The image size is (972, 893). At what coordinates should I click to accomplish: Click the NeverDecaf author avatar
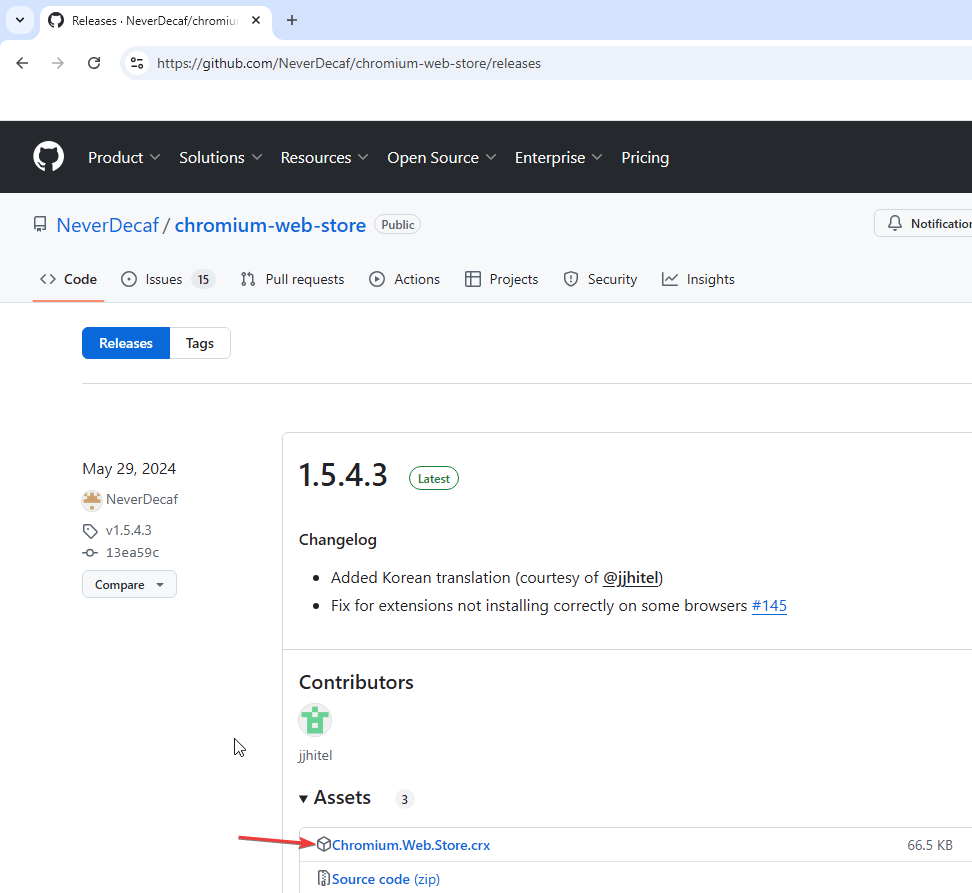point(92,500)
